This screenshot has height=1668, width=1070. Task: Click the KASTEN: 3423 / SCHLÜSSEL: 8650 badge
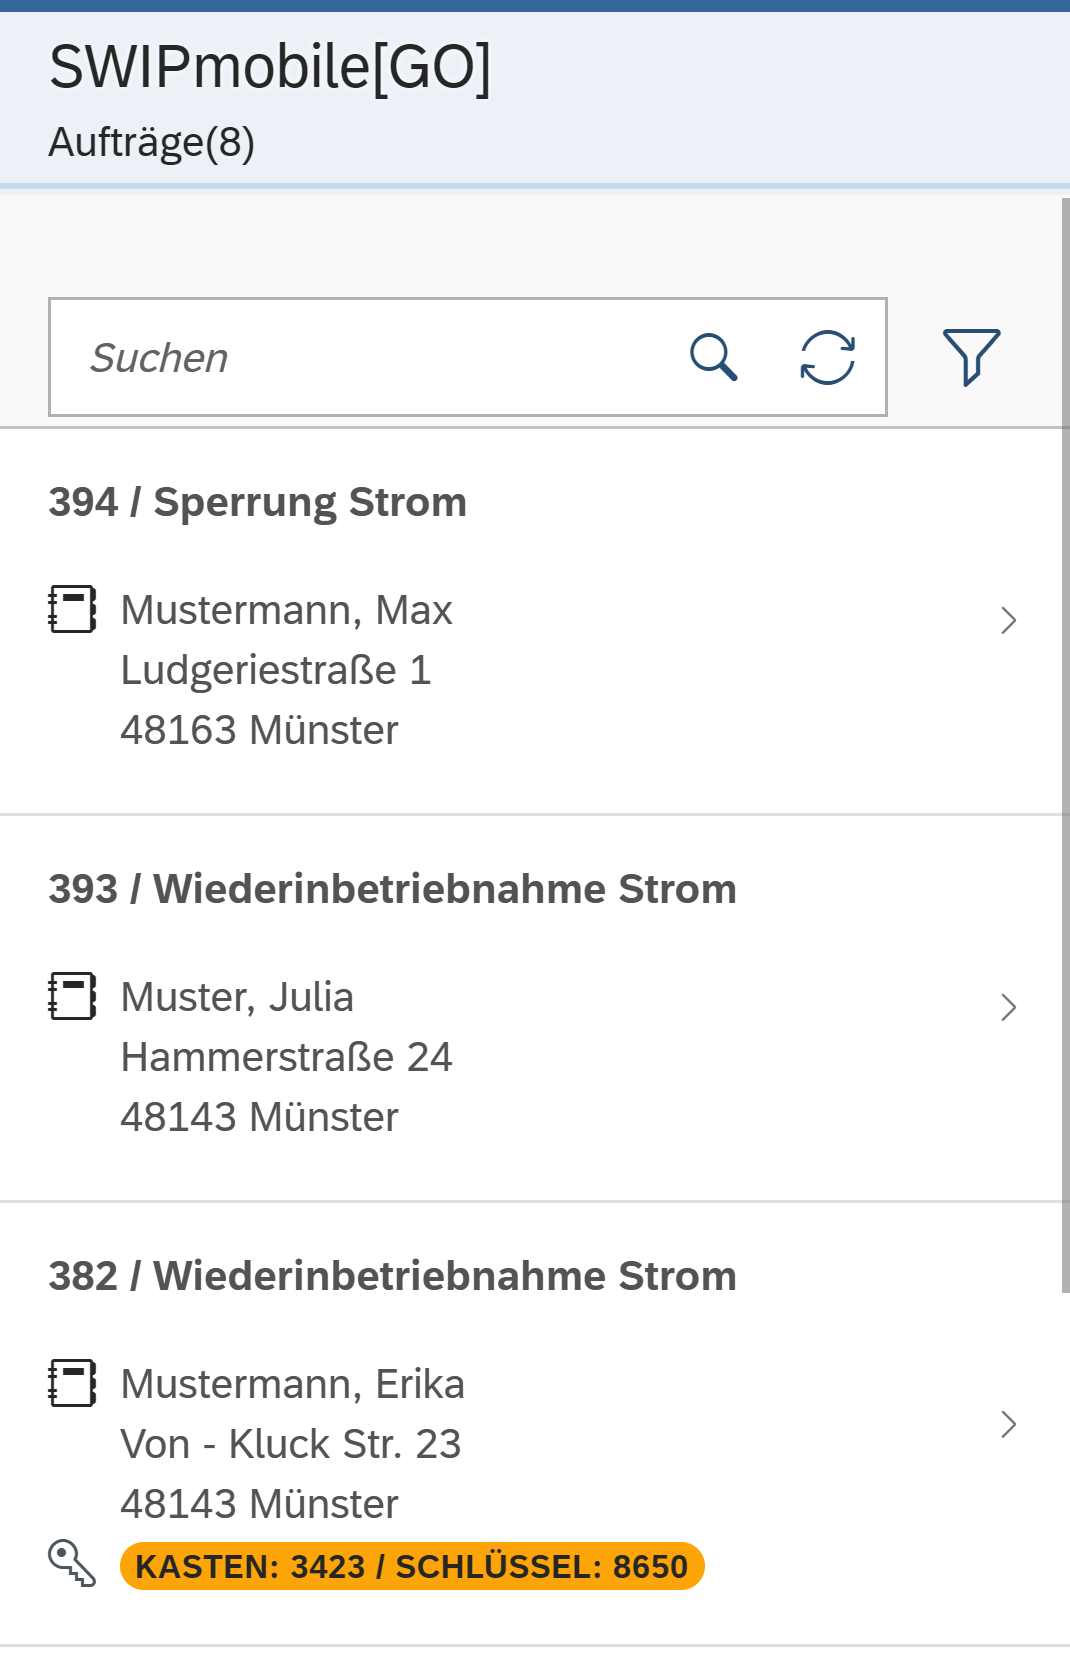411,1566
